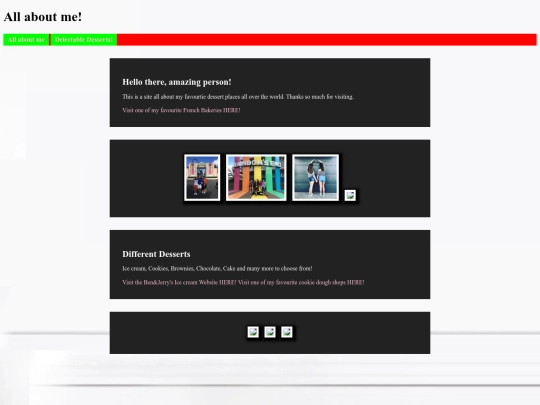
Task: Click the 'Hello there, amazing person!' heading
Action: click(177, 82)
